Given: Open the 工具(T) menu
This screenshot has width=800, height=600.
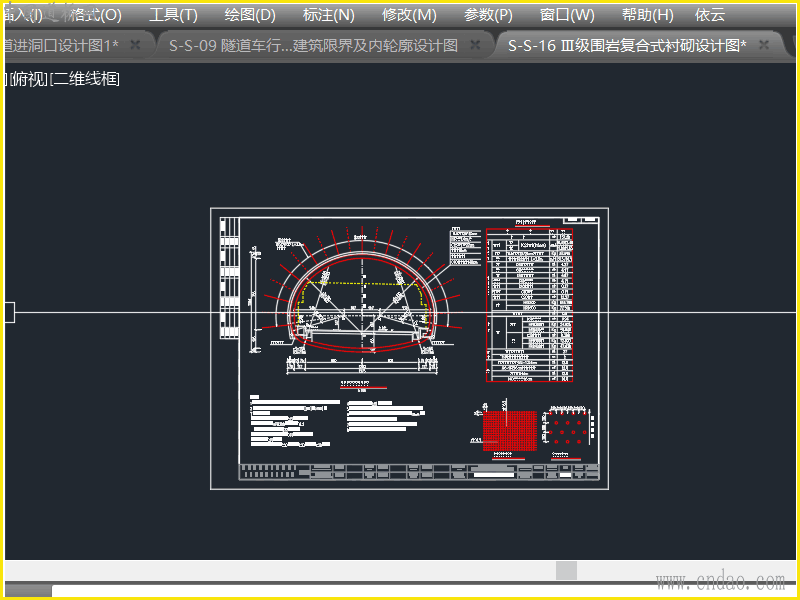Looking at the screenshot, I should [x=173, y=15].
